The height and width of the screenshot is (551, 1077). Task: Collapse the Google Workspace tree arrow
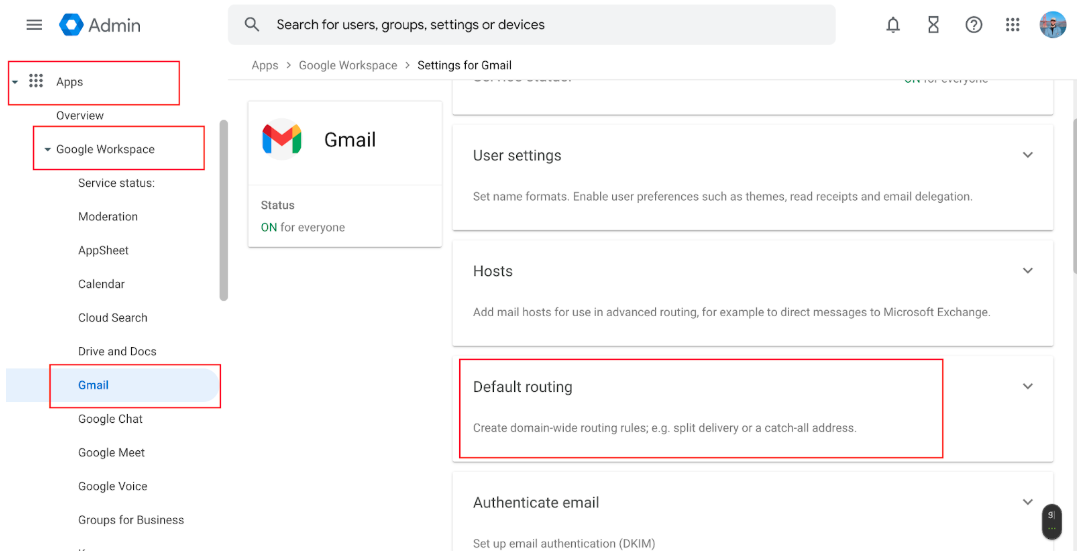[x=47, y=149]
